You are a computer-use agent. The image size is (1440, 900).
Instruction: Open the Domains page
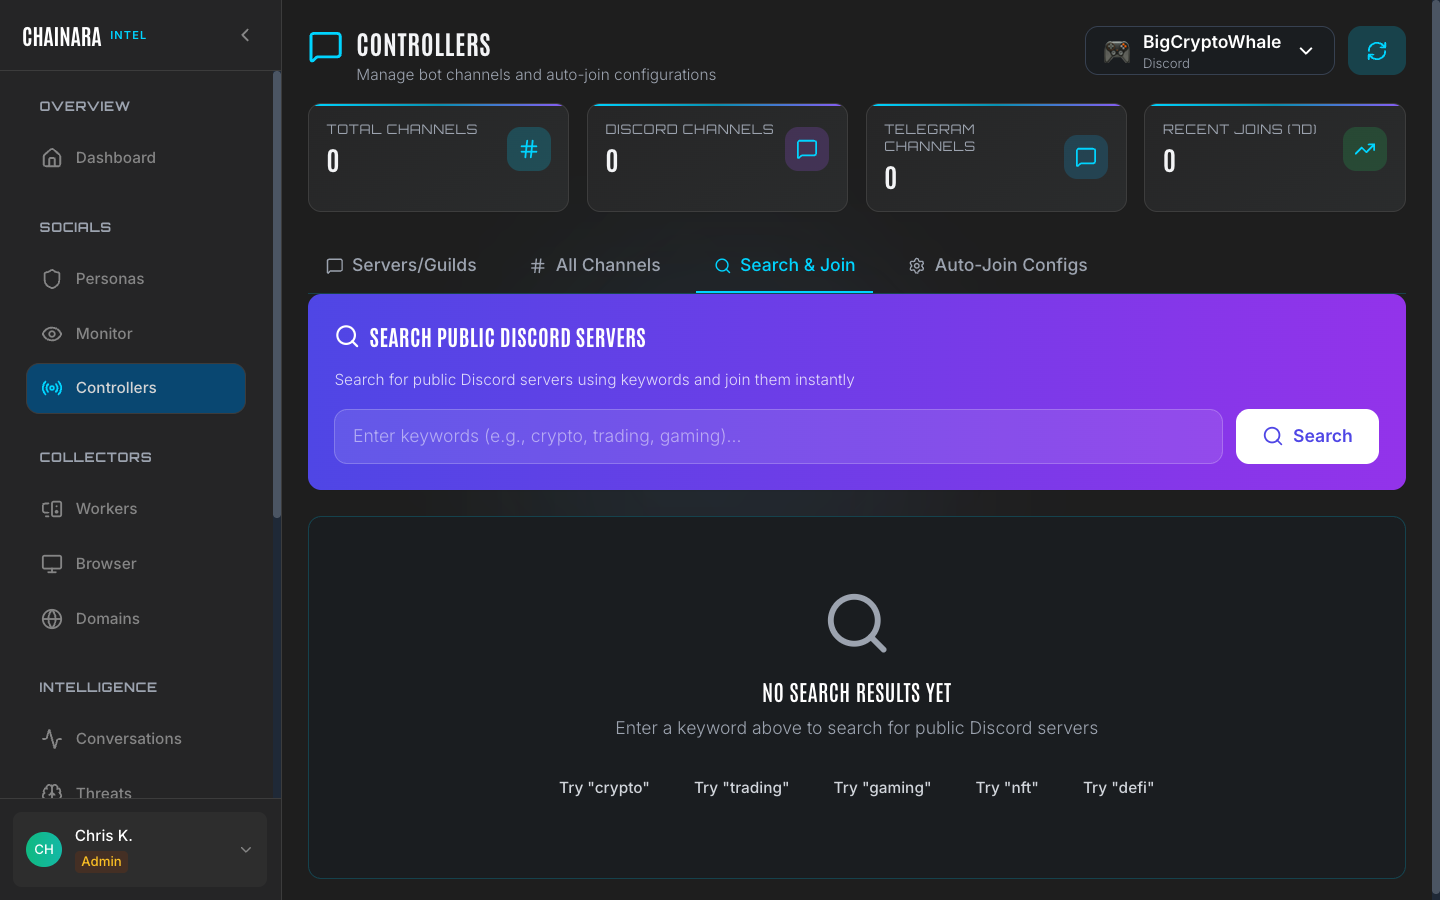pos(136,619)
